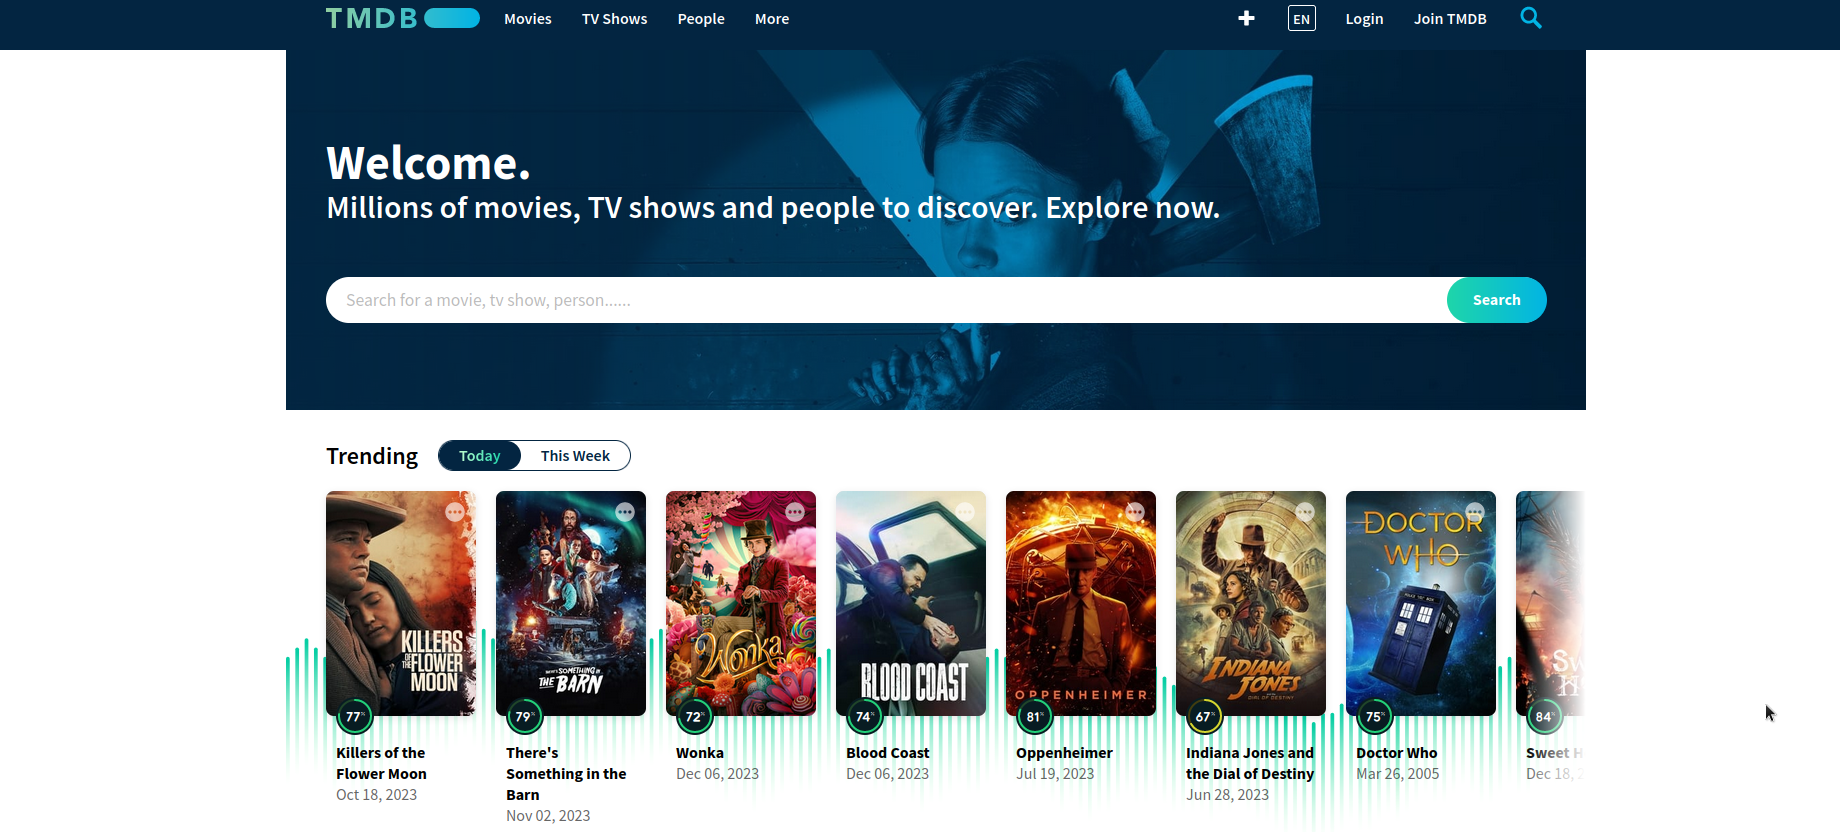Open the People menu
This screenshot has width=1840, height=832.
(701, 19)
